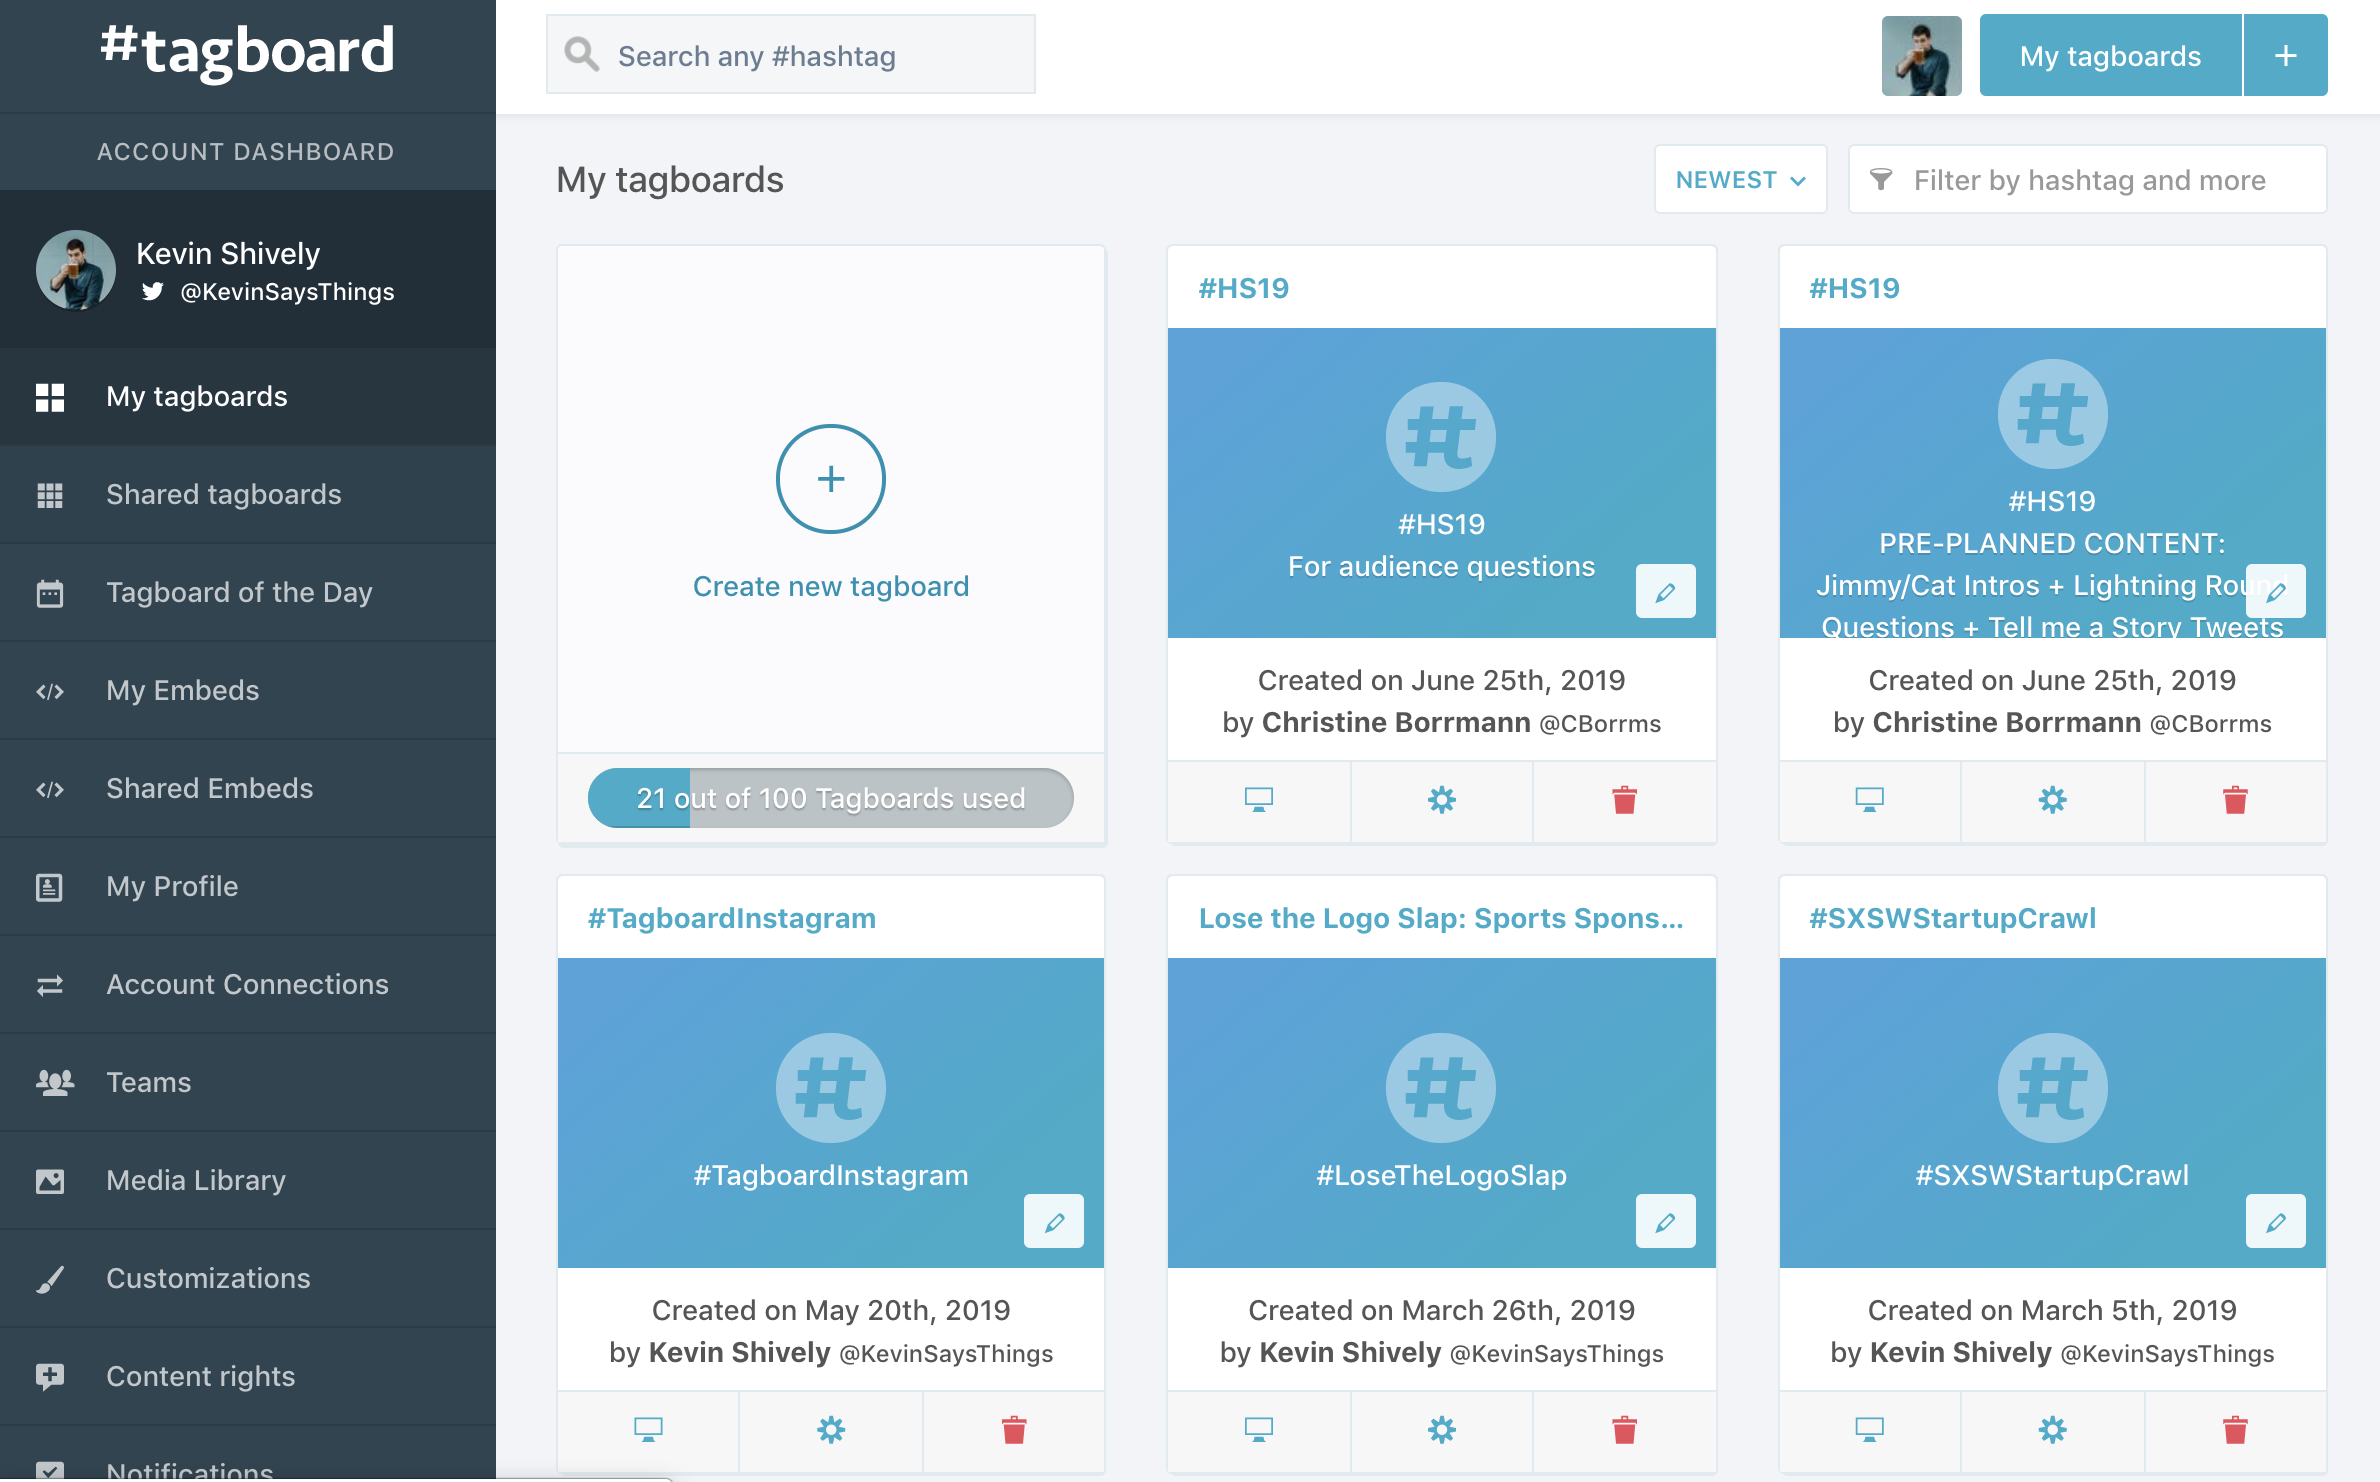This screenshot has height=1482, width=2380.
Task: Click the Search any #hashtag input field
Action: click(790, 55)
